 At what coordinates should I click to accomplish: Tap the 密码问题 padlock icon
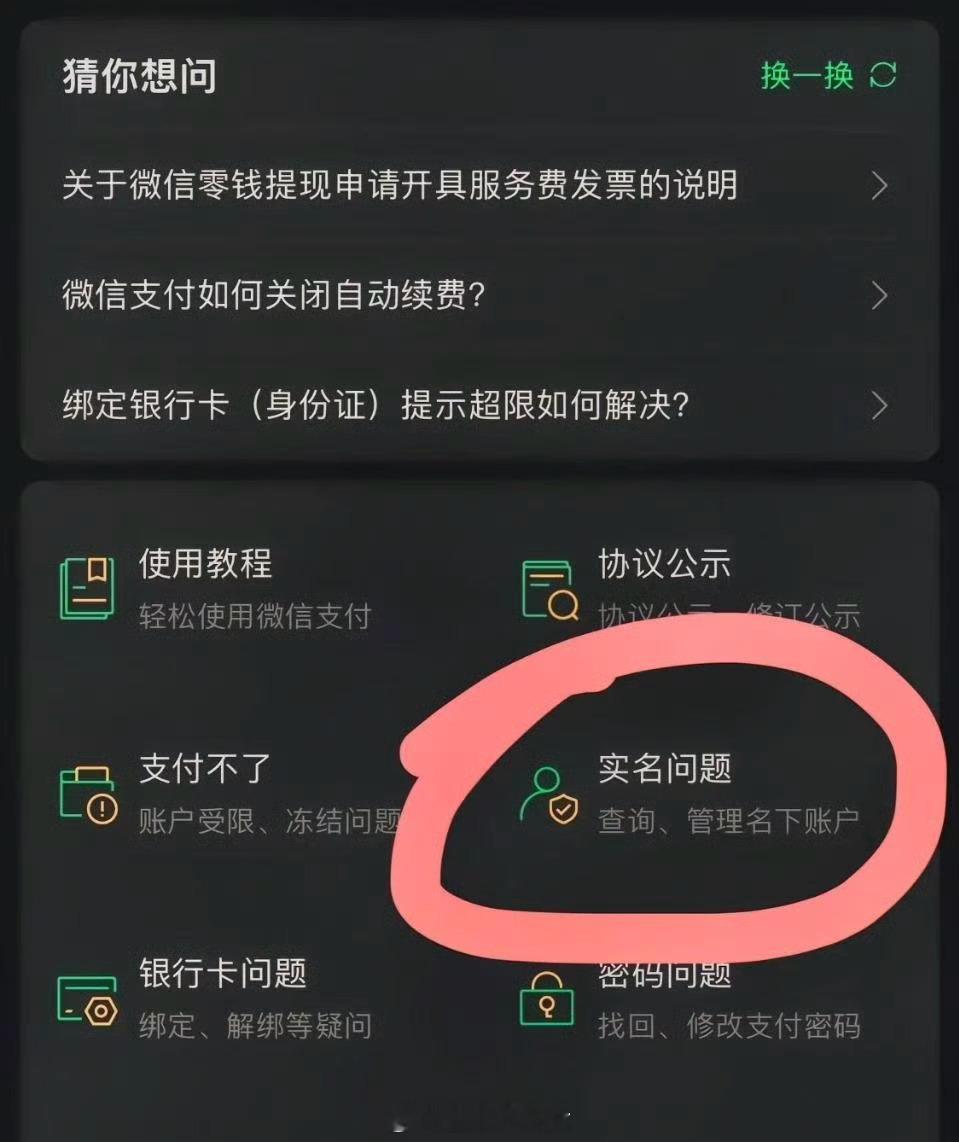(547, 999)
